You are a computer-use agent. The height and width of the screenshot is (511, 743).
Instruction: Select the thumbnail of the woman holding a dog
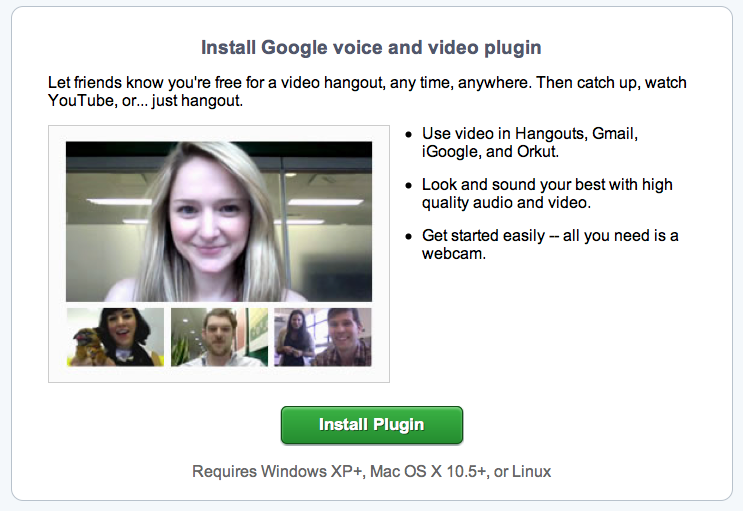(x=115, y=337)
